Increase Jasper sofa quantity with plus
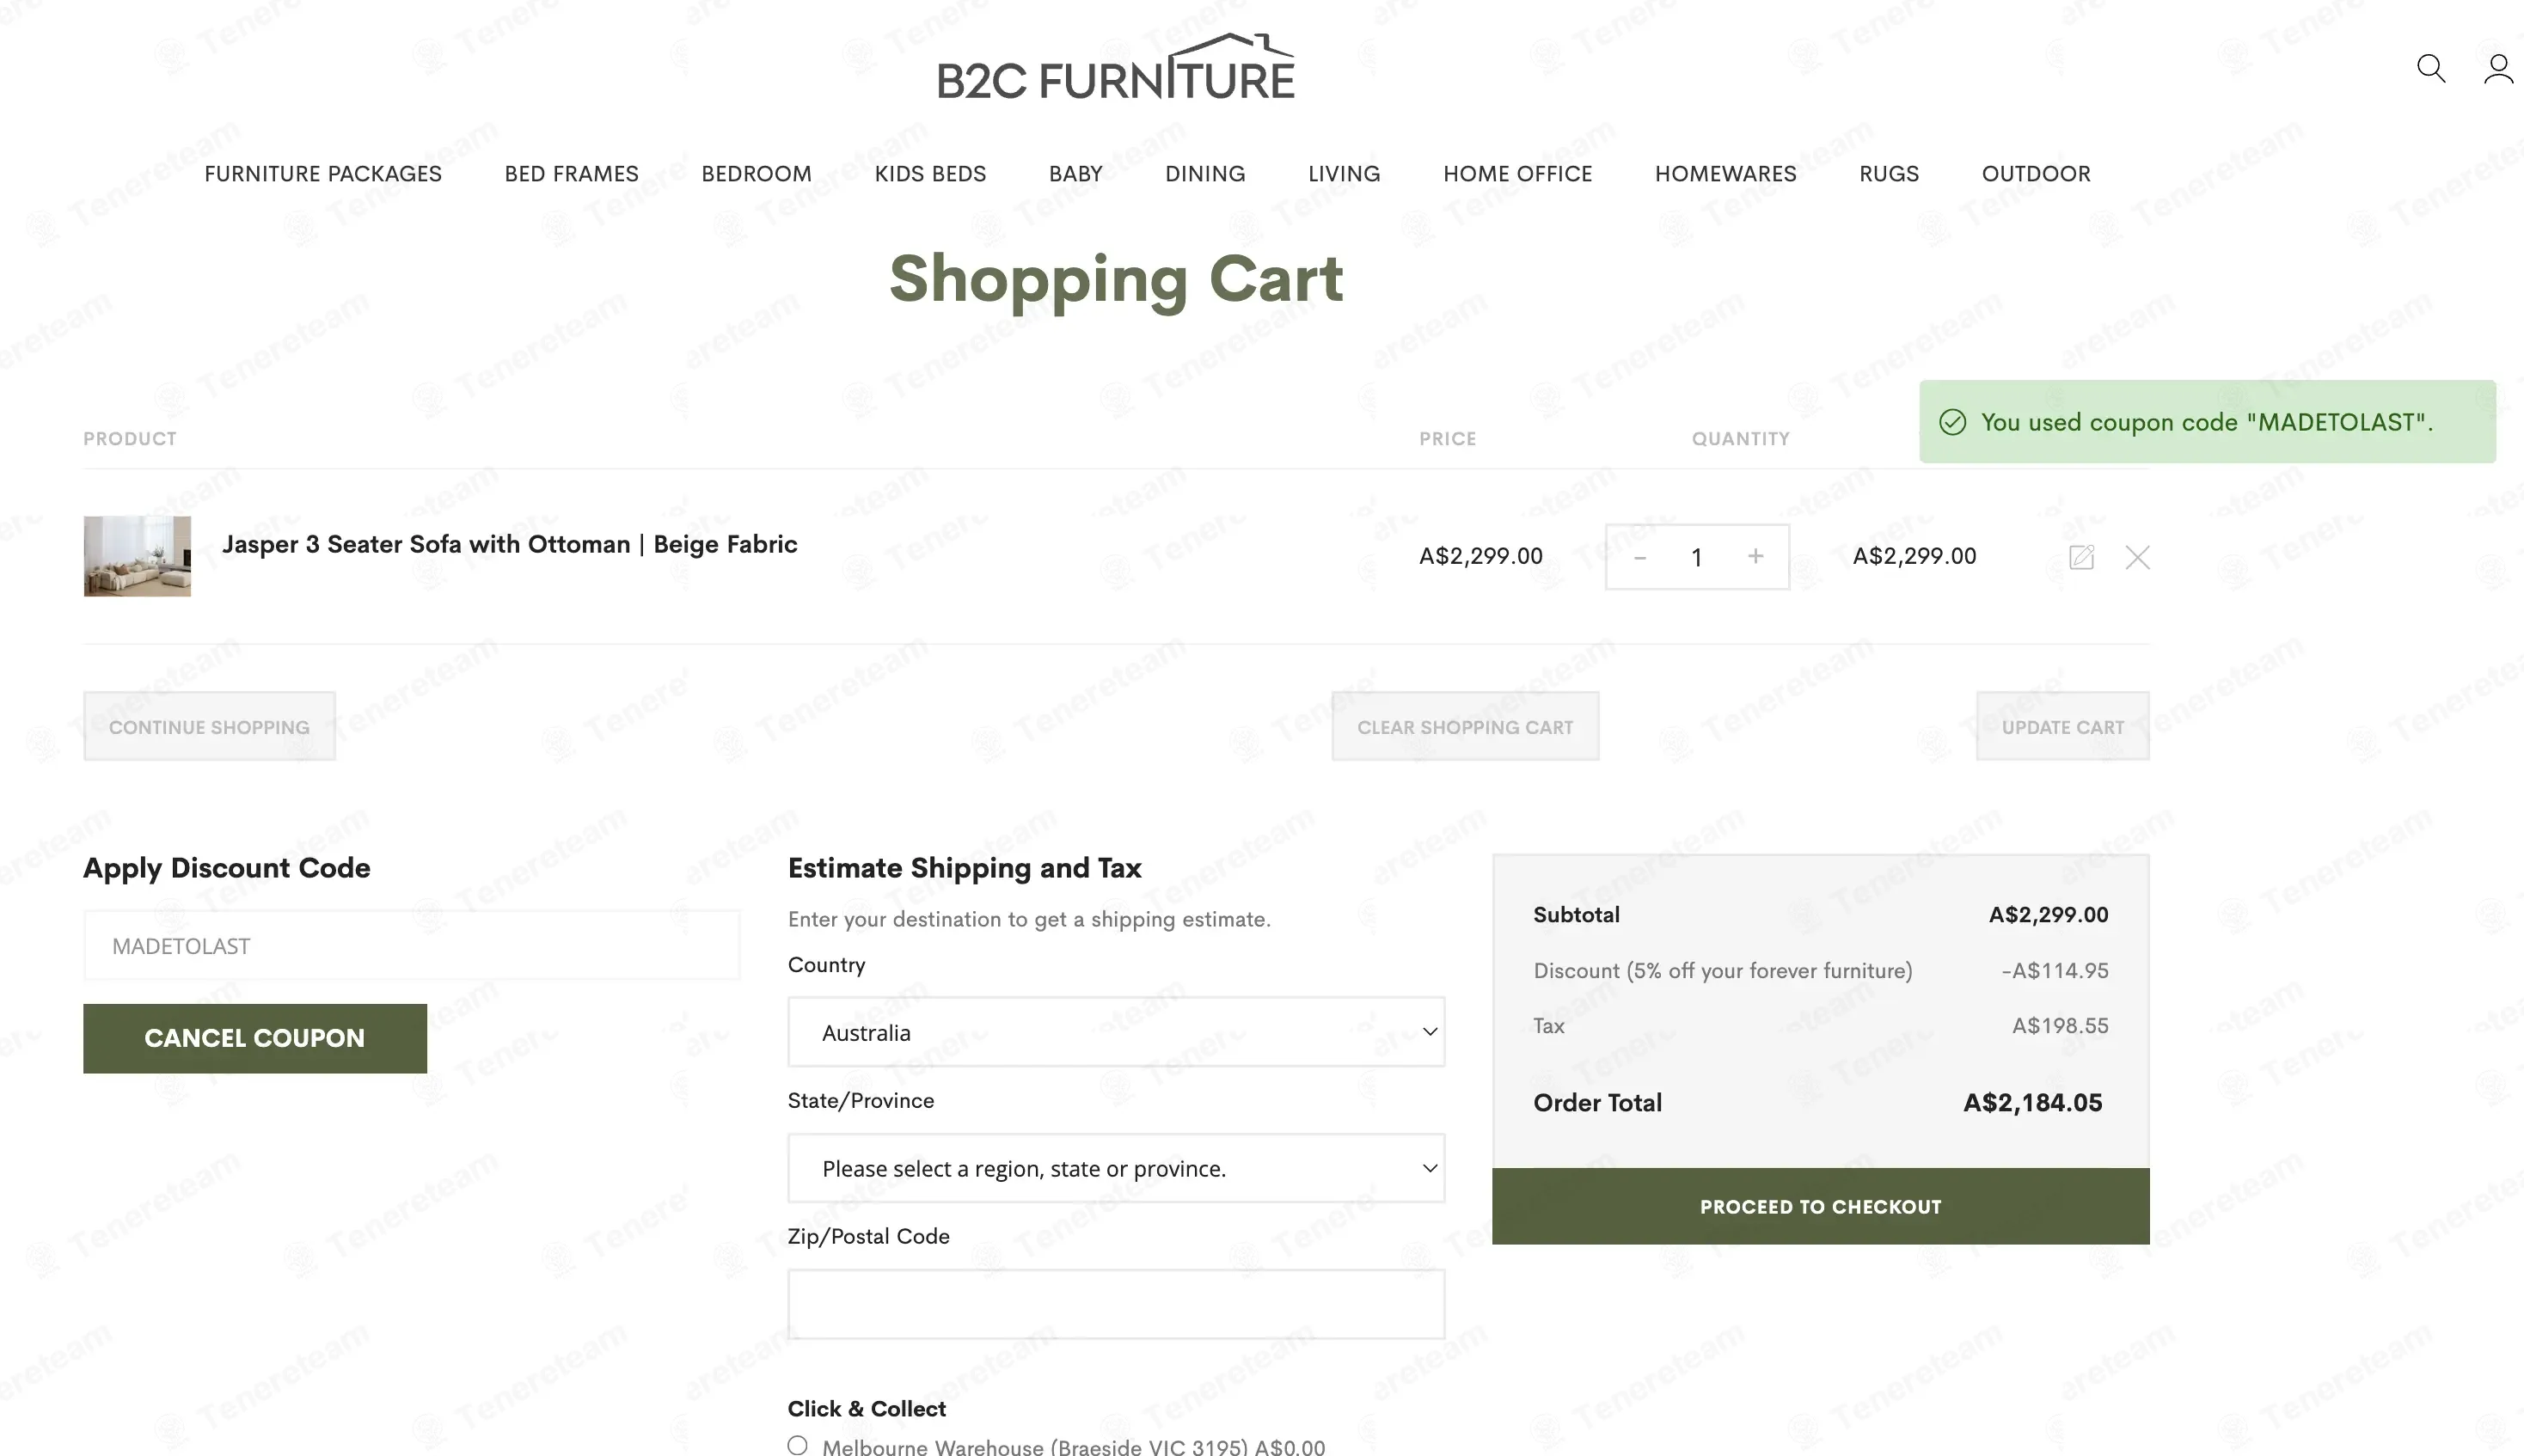Screen dimensions: 2524x1456 point(1755,556)
